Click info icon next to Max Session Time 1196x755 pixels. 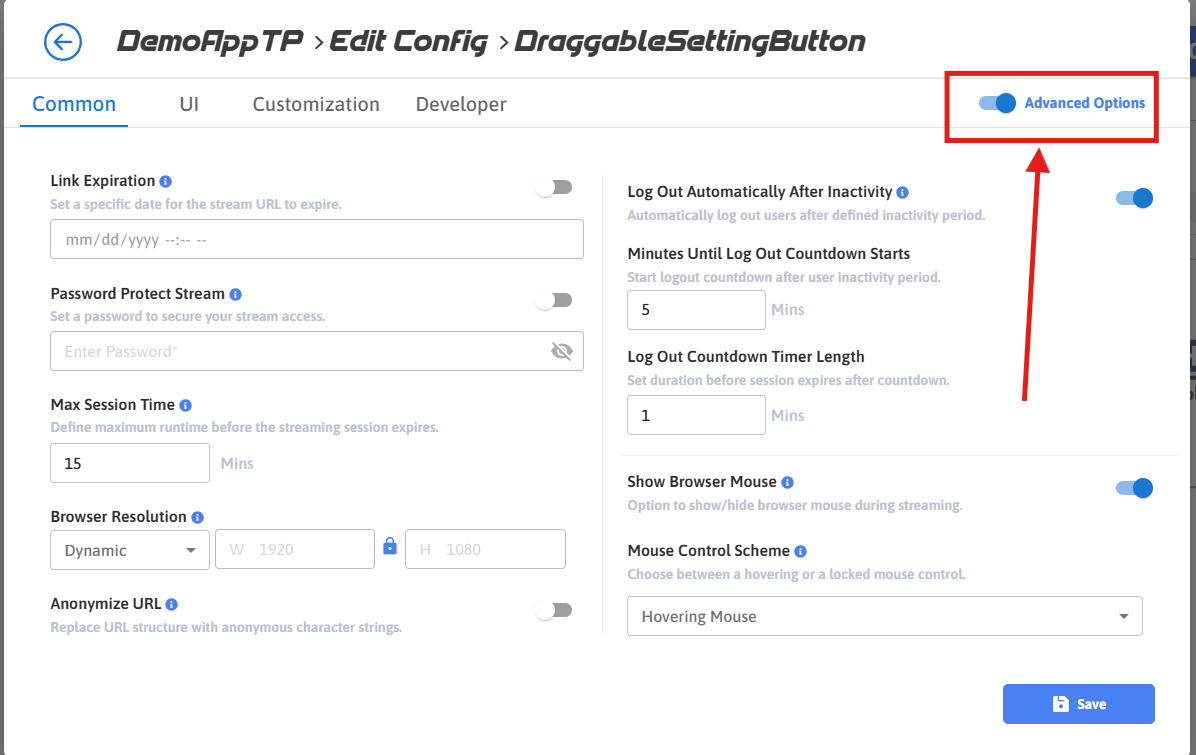click(186, 405)
